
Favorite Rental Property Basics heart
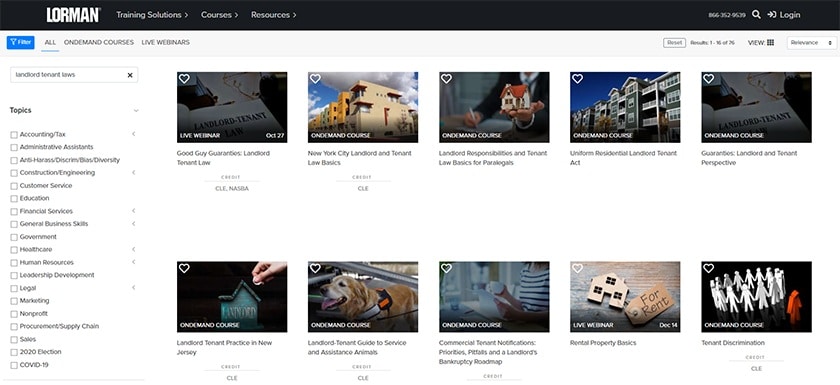coord(577,268)
